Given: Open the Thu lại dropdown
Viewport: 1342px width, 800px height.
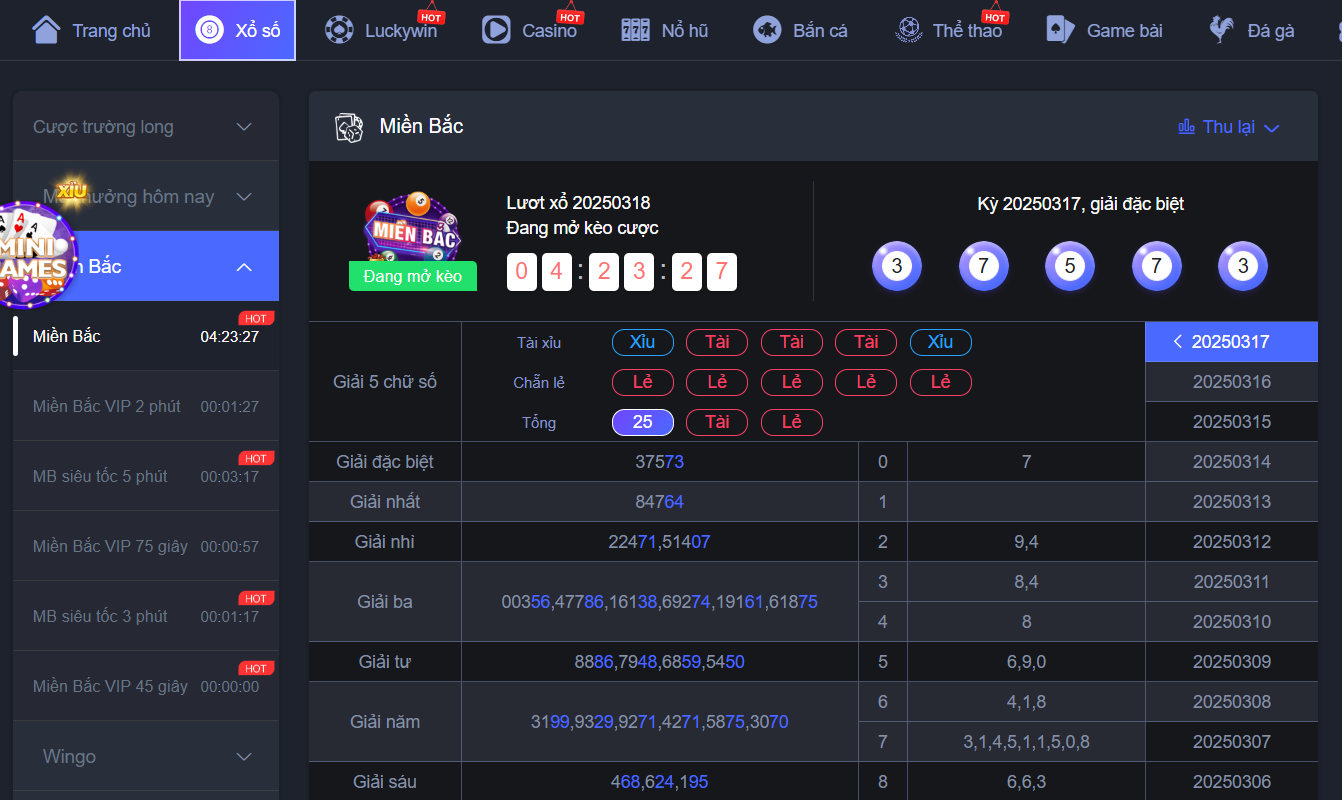Looking at the screenshot, I should (1229, 127).
